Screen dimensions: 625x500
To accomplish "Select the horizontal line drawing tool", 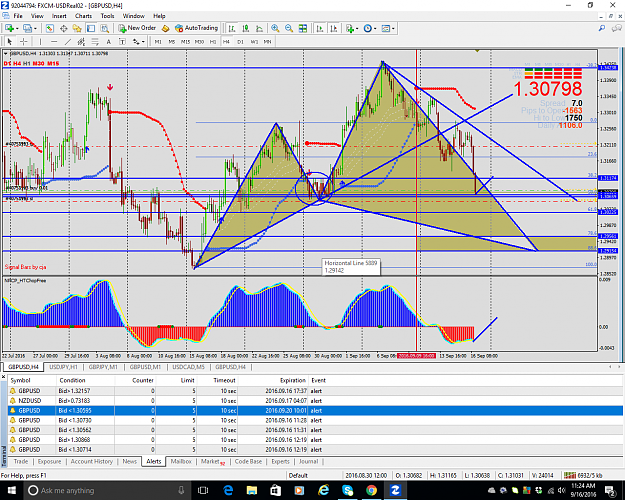I will [54, 41].
